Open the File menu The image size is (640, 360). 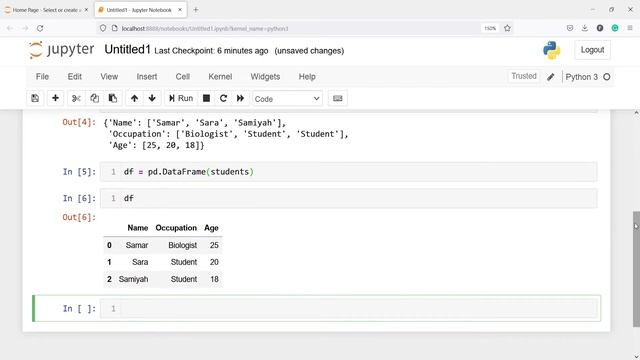click(x=42, y=77)
